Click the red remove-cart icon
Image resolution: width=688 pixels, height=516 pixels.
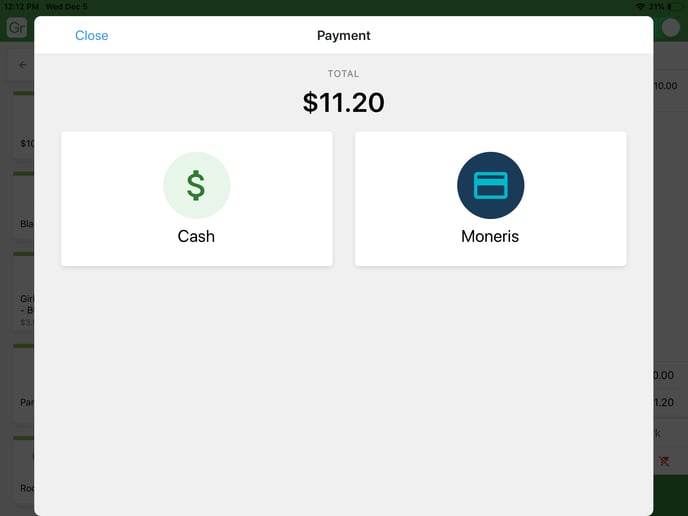[x=664, y=461]
